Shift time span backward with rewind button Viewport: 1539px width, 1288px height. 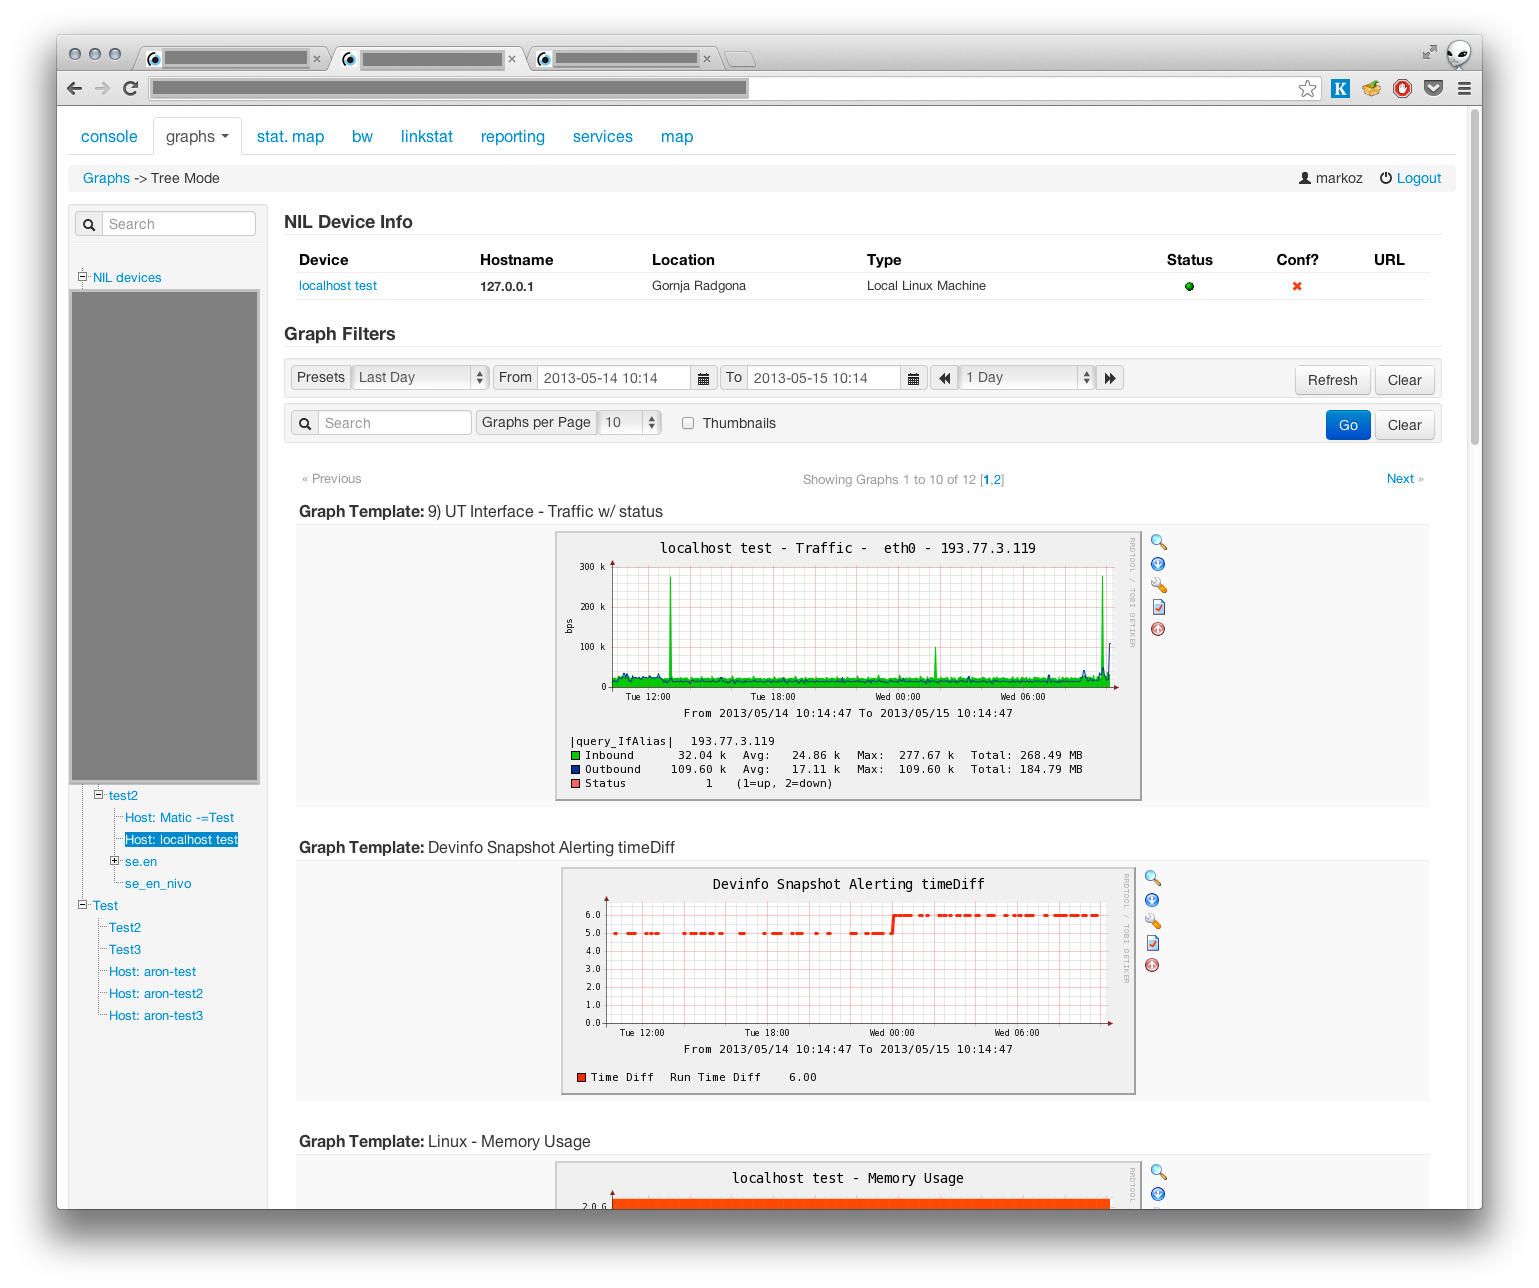click(944, 378)
